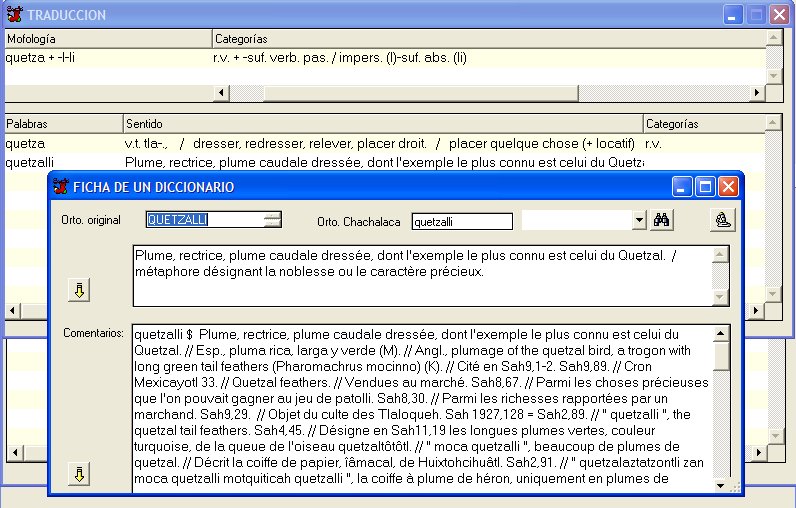
Task: Click the binoculars search icon
Action: click(663, 220)
